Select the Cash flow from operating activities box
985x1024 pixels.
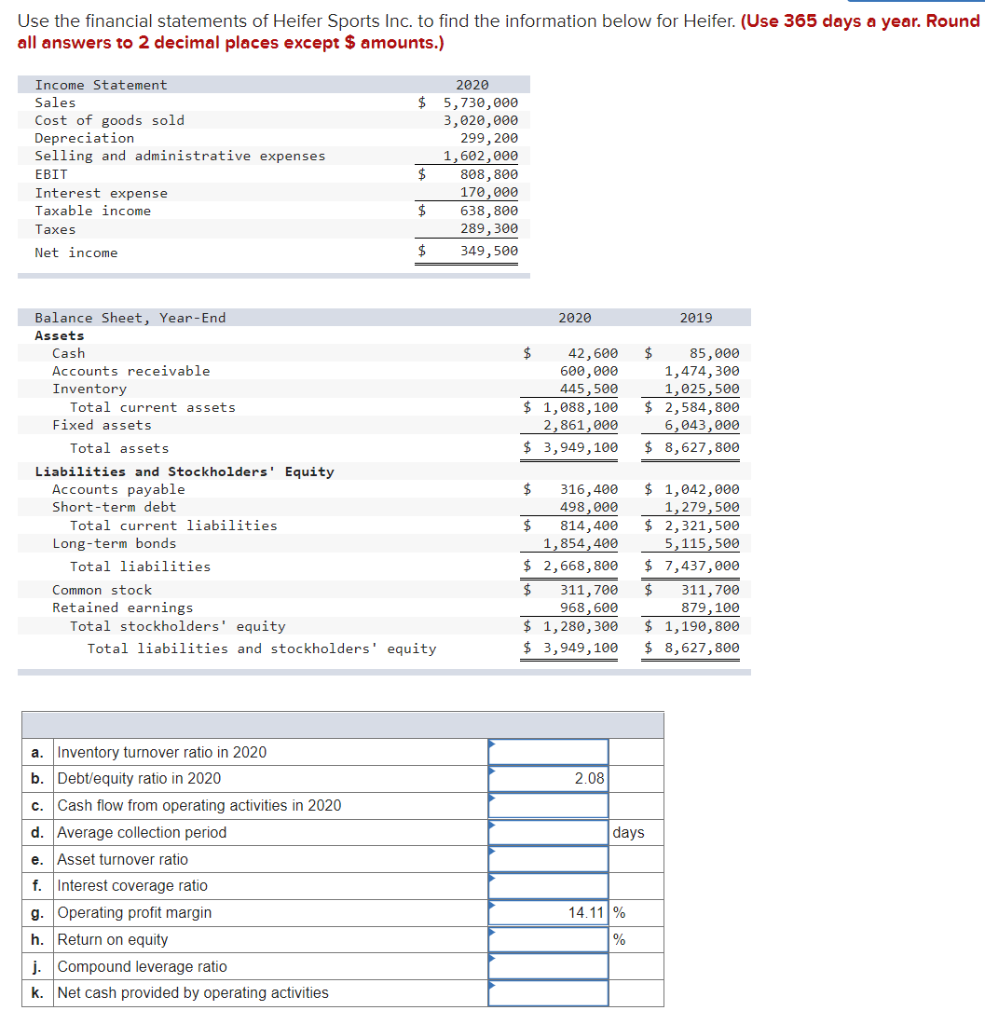(x=549, y=805)
